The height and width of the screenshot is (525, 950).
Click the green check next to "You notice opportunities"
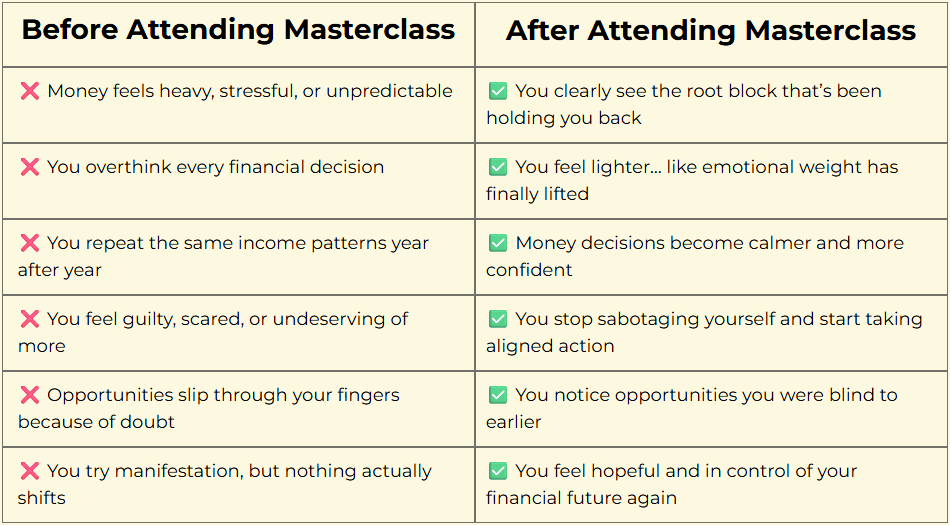tap(497, 396)
